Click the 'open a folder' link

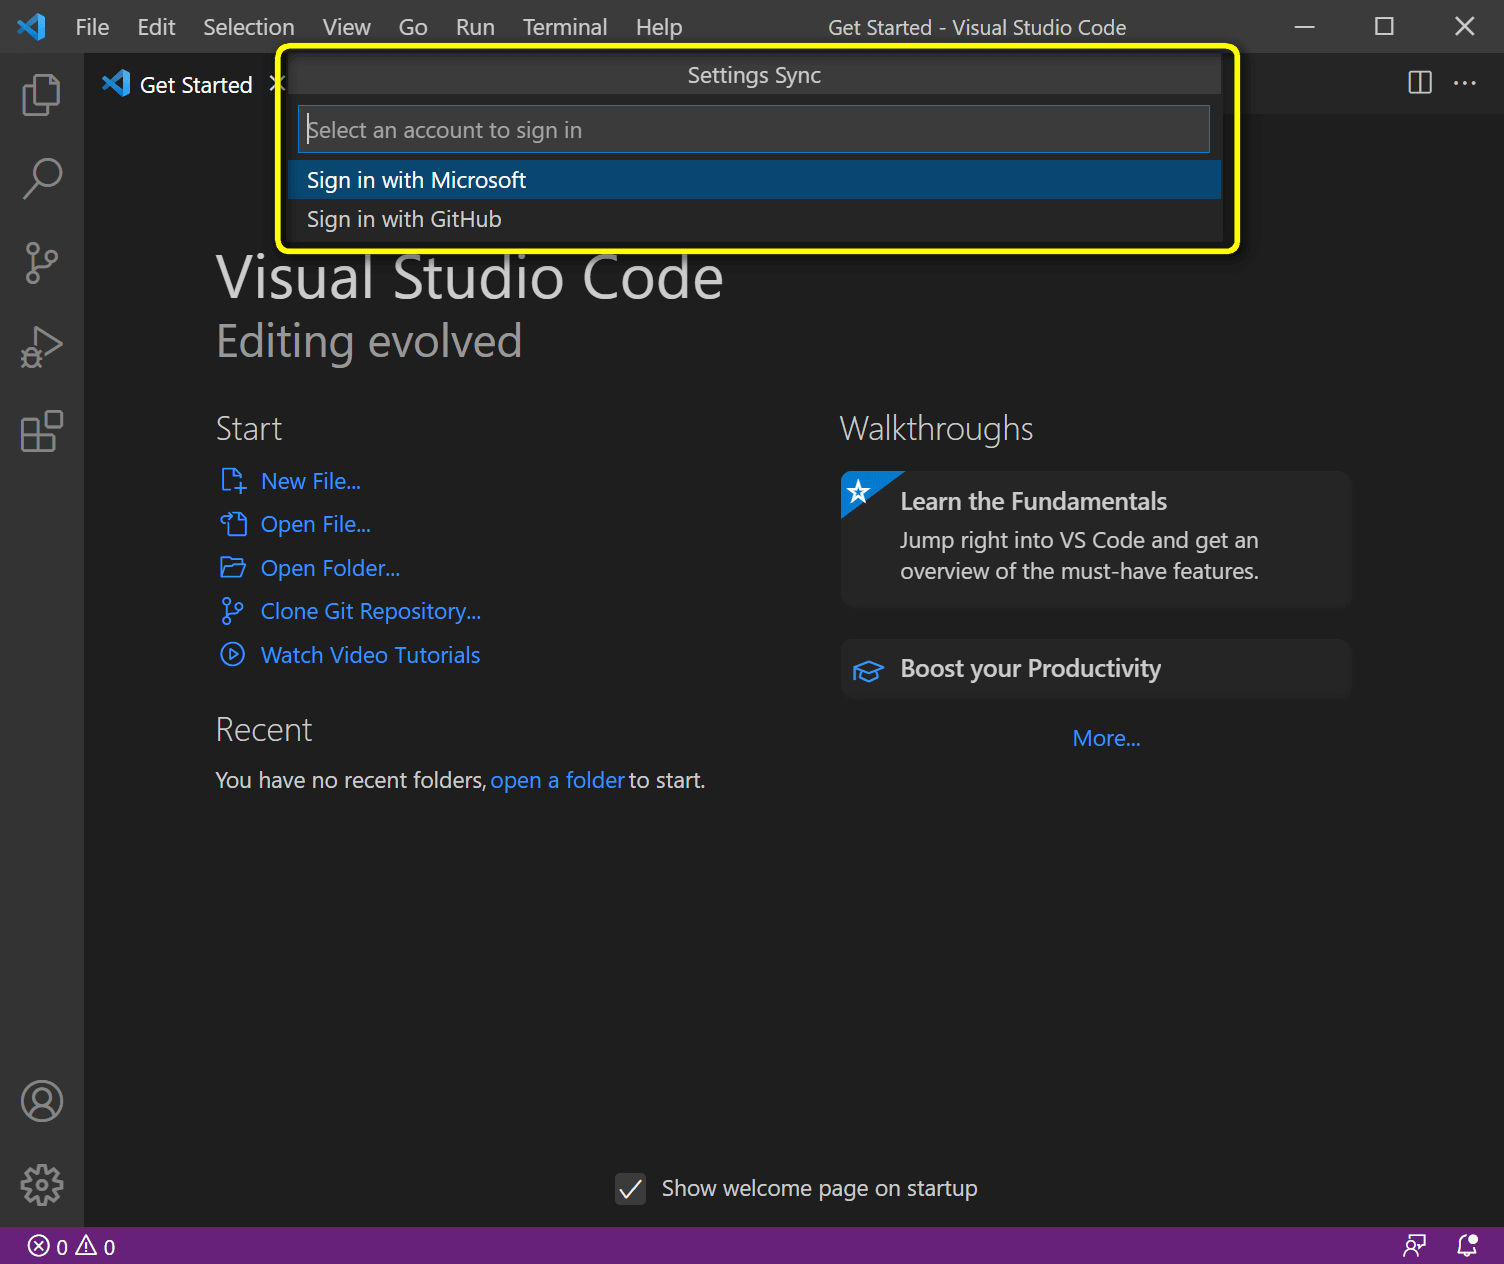pyautogui.click(x=557, y=780)
